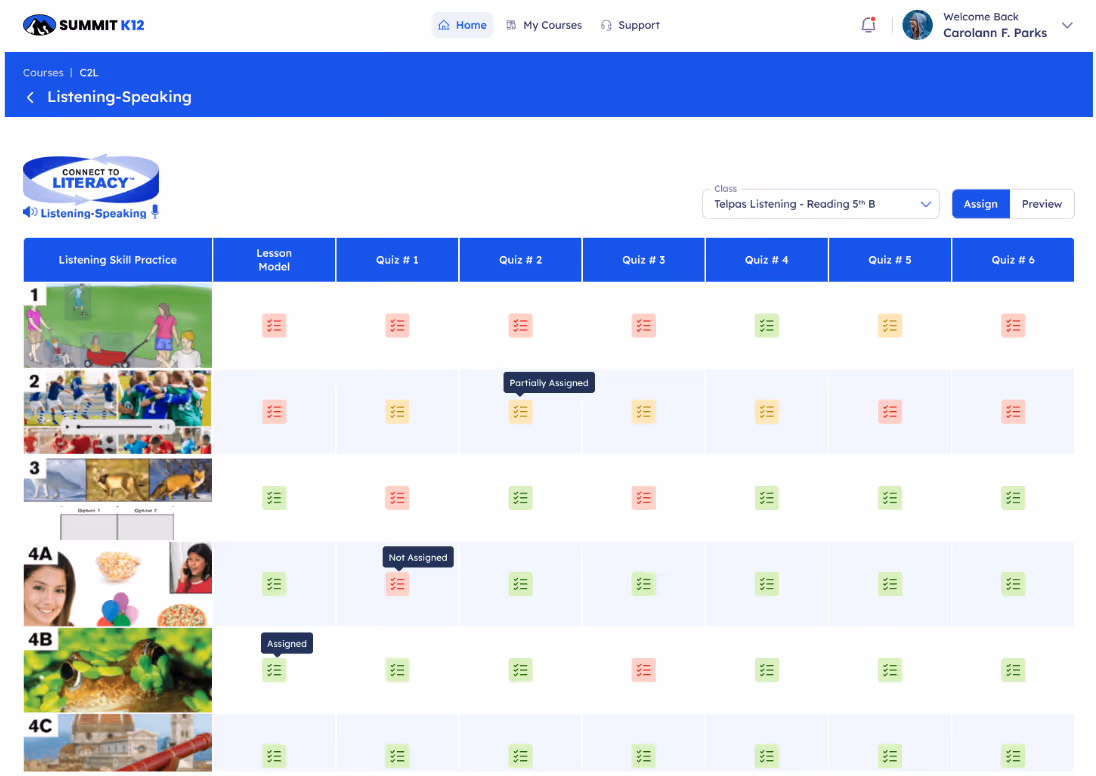Click row 1 Quiz # 3 assignment icon
The image size is (1096, 776).
pyautogui.click(x=643, y=325)
